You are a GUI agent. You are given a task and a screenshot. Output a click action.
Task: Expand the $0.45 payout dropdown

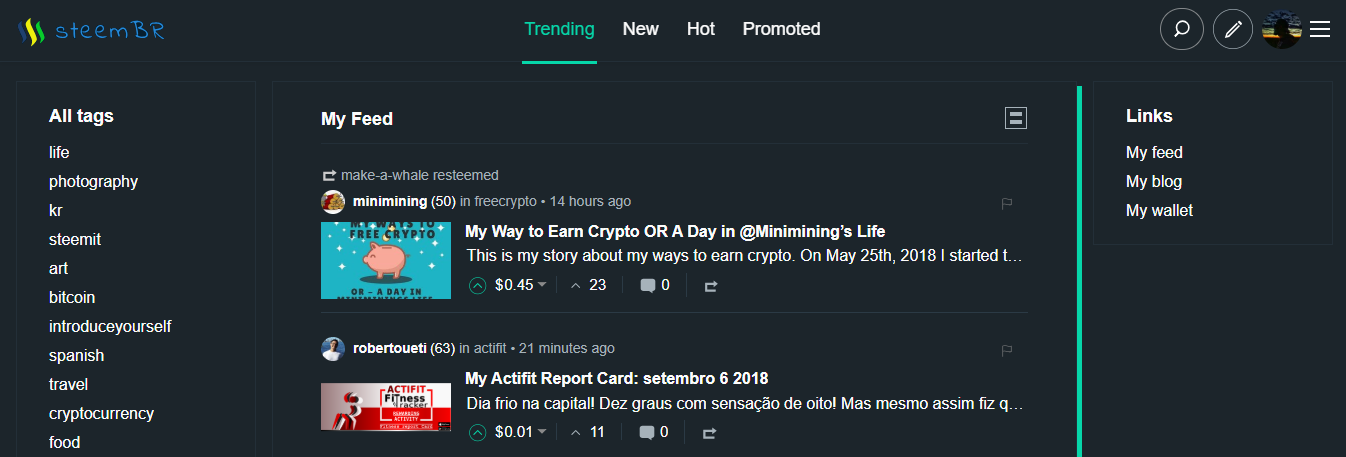pos(542,285)
